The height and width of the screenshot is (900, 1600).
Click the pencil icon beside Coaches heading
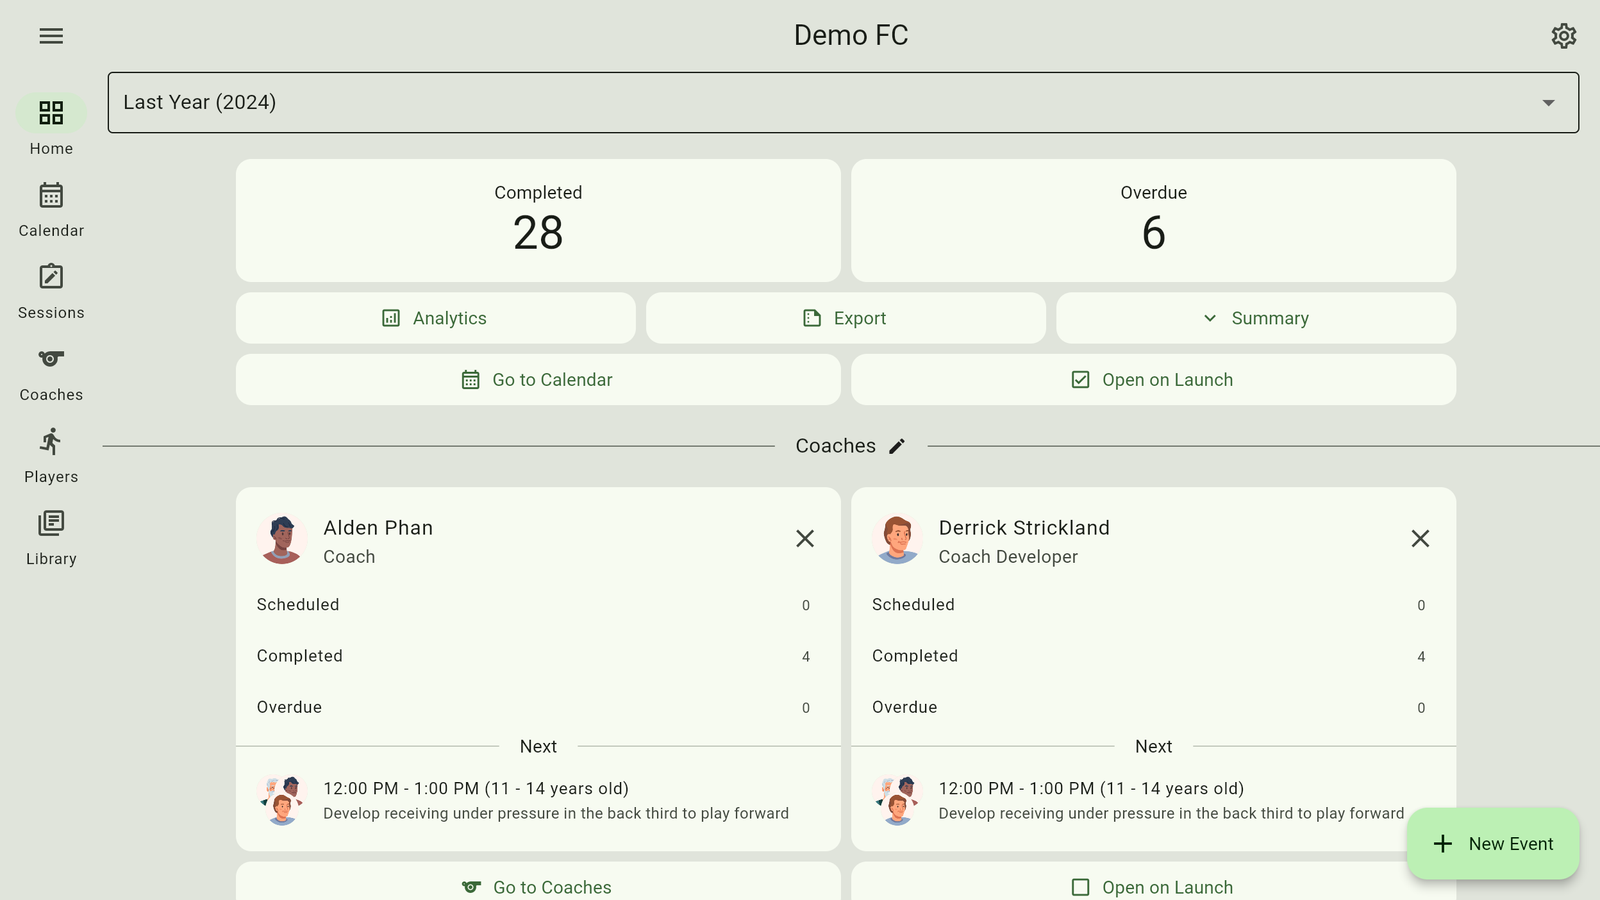point(897,446)
